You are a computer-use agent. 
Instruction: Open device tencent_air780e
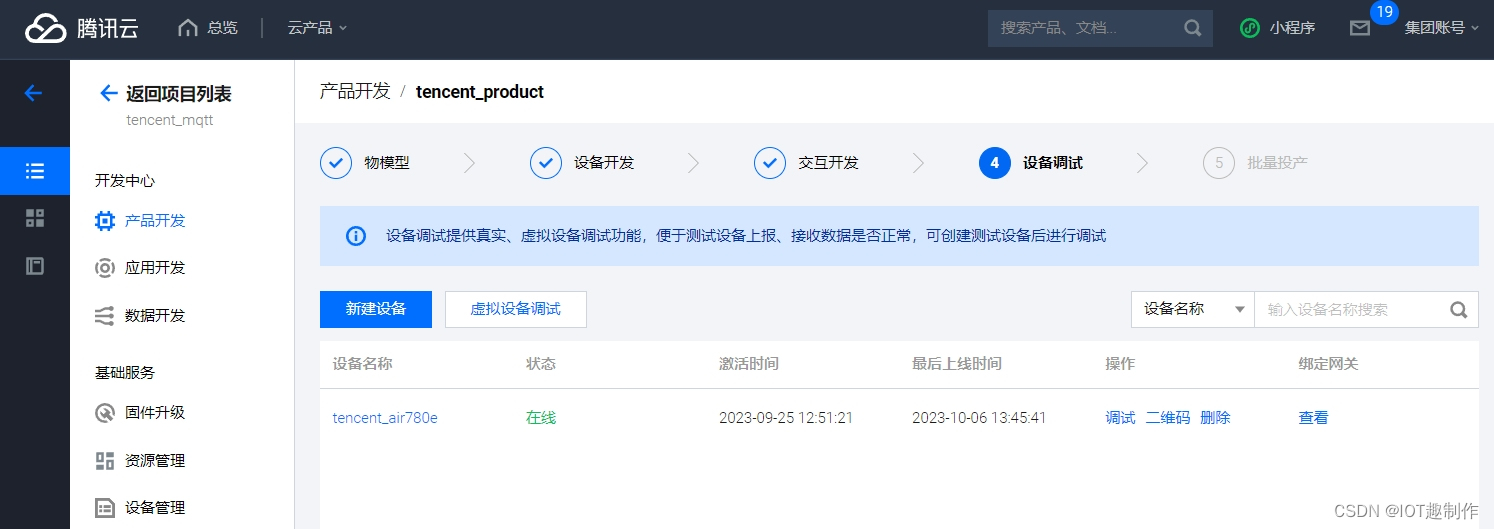(x=385, y=418)
